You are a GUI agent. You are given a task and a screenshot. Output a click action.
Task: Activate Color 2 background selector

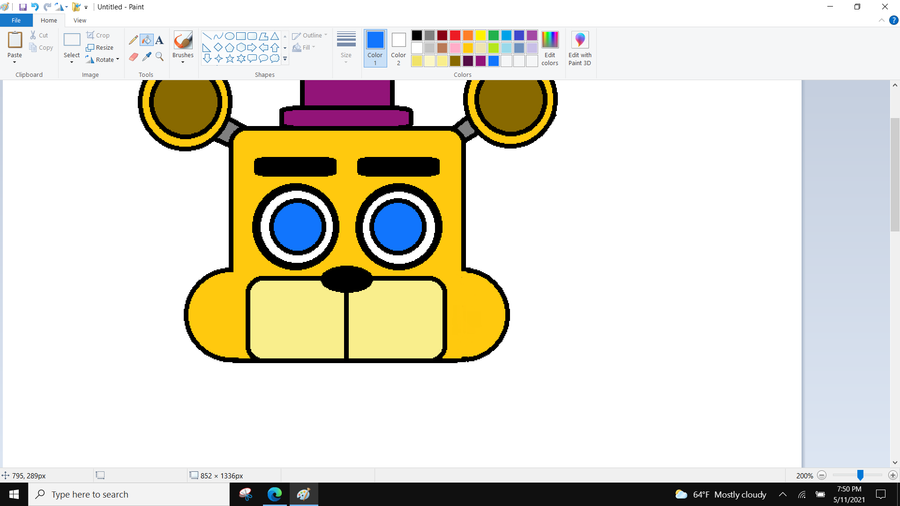[x=398, y=48]
